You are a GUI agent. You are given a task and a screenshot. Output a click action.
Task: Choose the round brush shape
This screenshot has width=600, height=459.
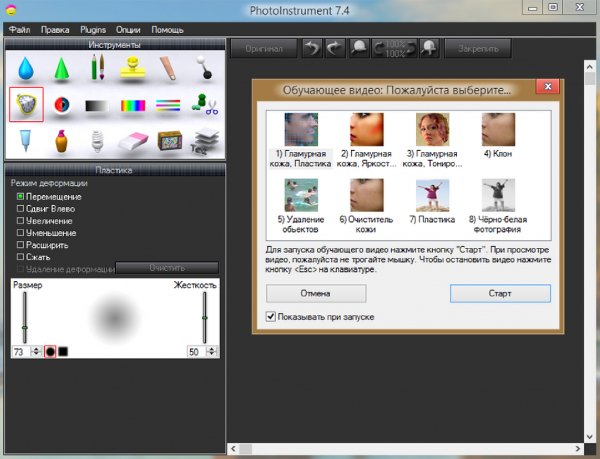50,351
